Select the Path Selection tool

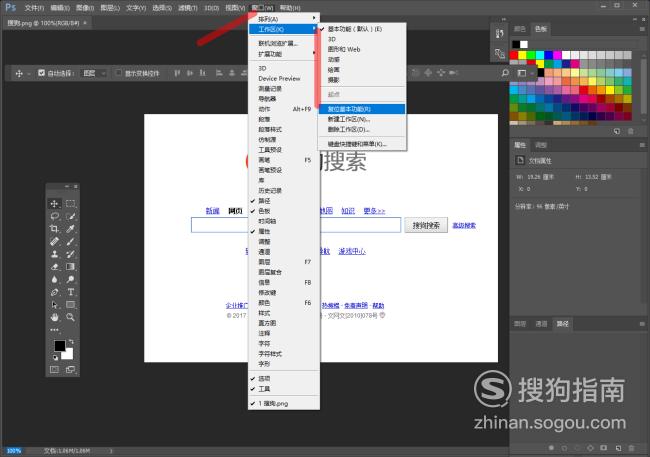pos(54,305)
